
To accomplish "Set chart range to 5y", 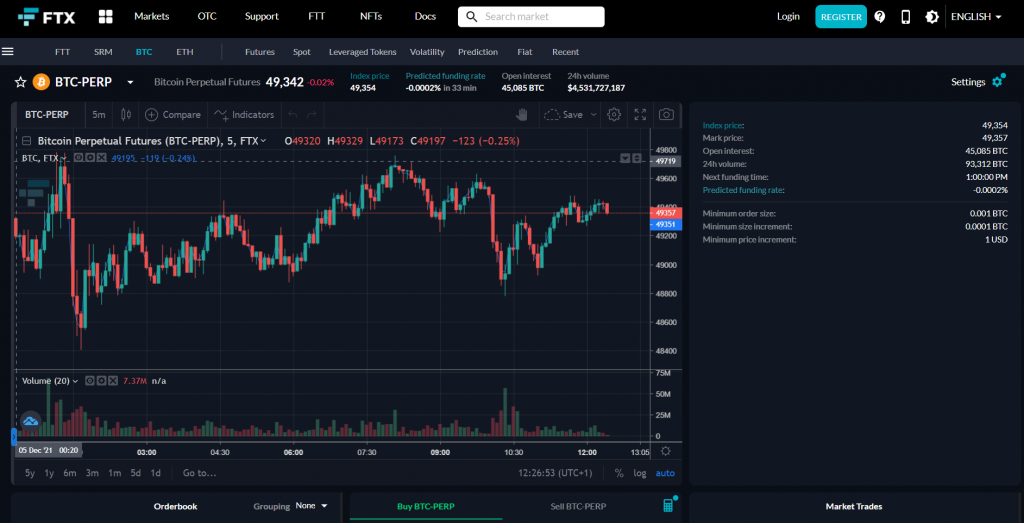I will tap(30, 473).
